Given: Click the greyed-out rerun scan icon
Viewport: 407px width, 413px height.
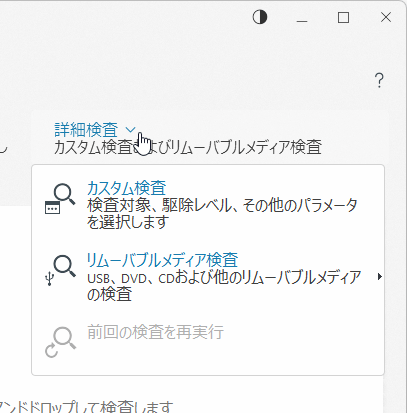Looking at the screenshot, I should [60, 342].
